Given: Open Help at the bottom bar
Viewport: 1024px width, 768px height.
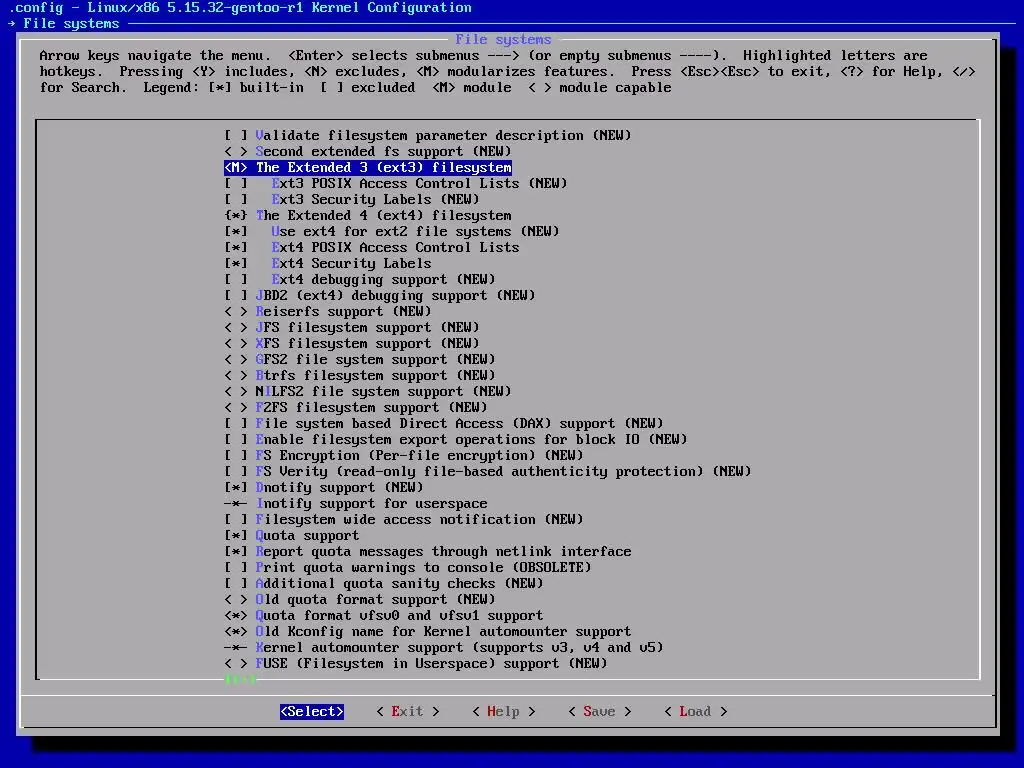Looking at the screenshot, I should (x=504, y=711).
